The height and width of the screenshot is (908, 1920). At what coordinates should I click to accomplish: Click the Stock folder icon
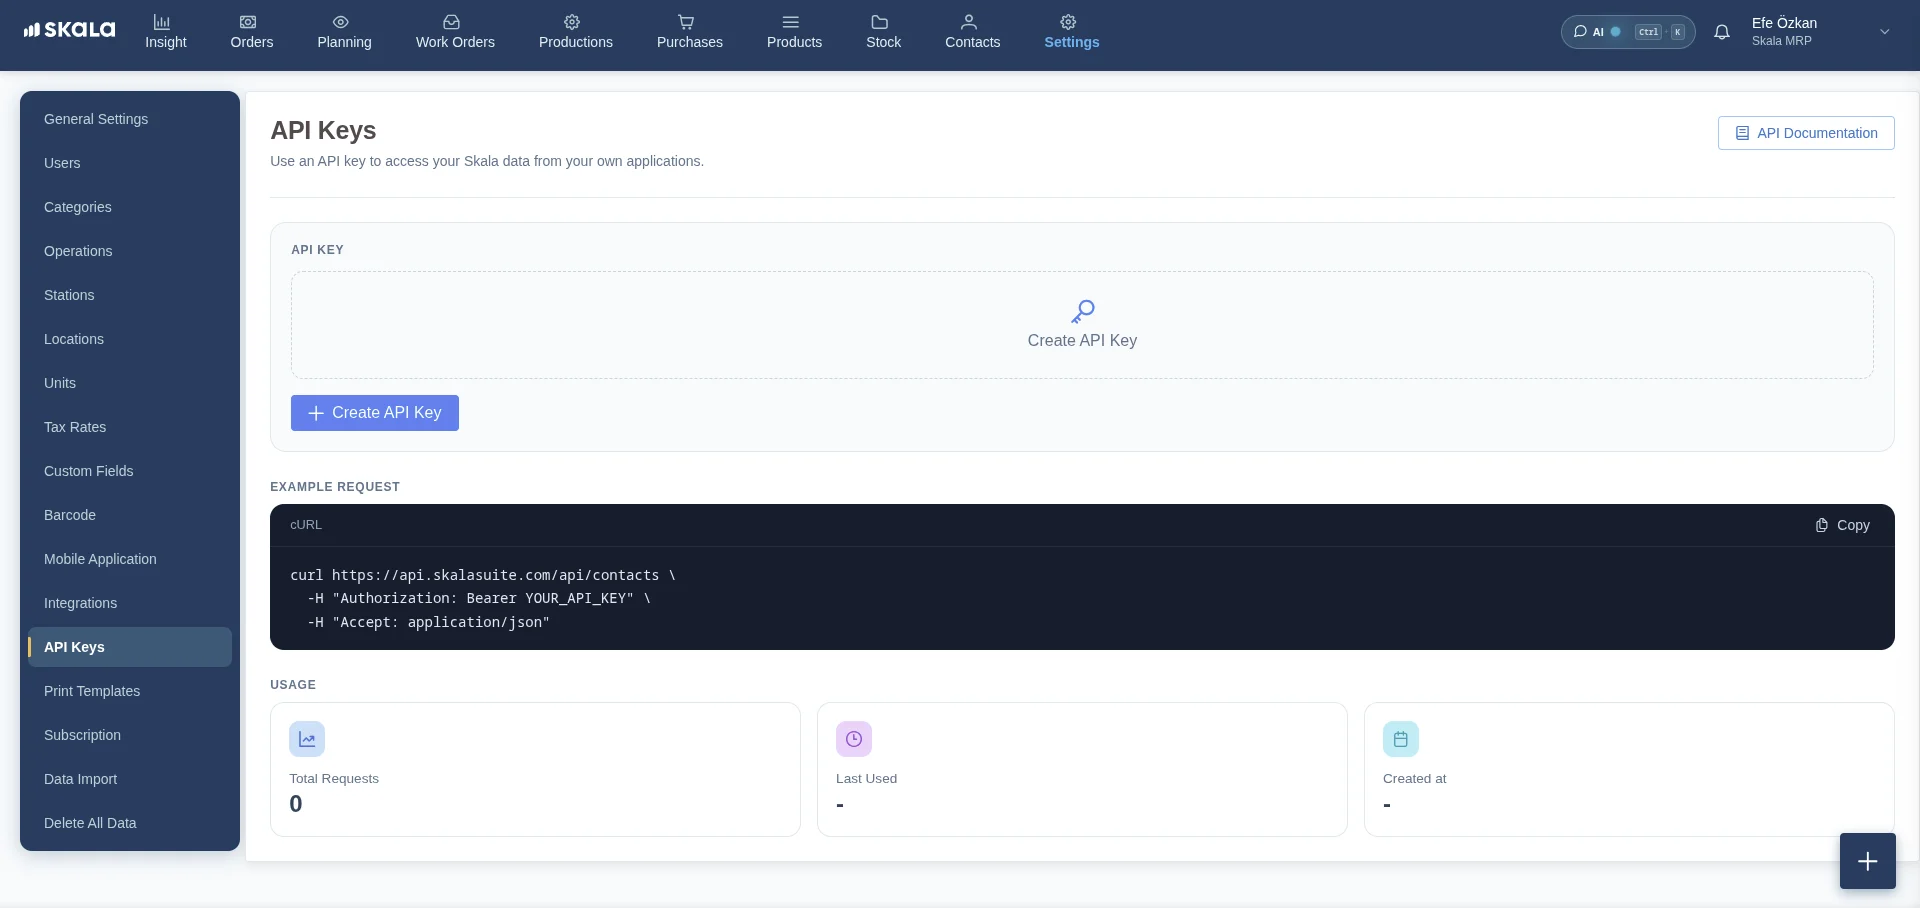coord(880,22)
